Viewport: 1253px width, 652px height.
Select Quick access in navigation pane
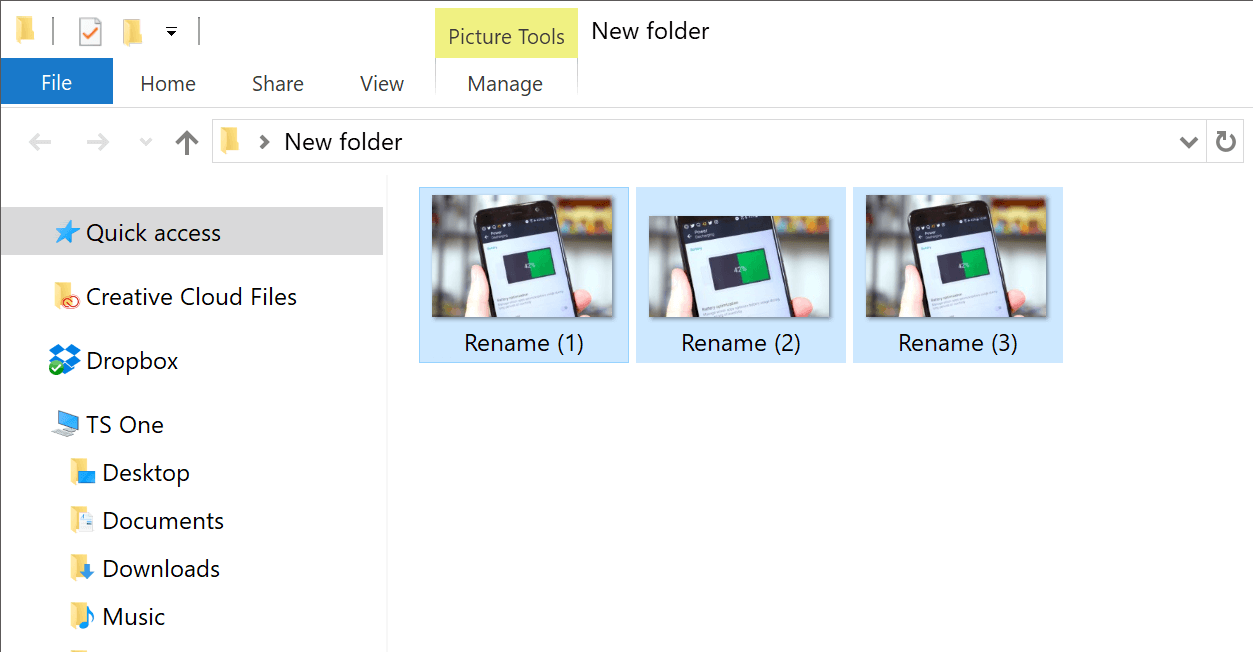pyautogui.click(x=153, y=233)
